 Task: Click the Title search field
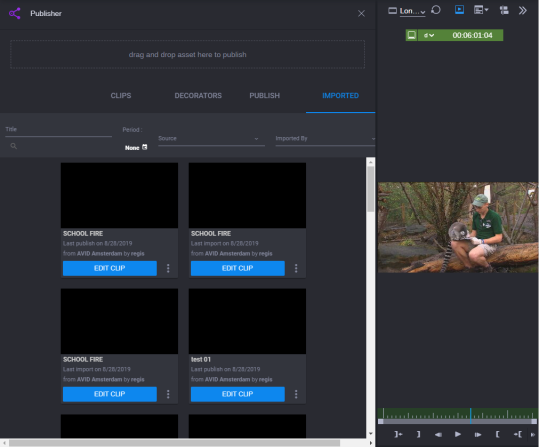(58, 130)
